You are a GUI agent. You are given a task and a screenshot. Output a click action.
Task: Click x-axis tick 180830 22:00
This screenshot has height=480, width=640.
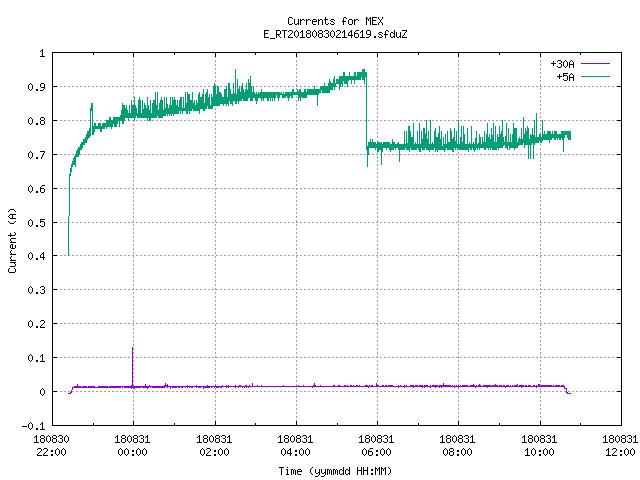[51, 446]
